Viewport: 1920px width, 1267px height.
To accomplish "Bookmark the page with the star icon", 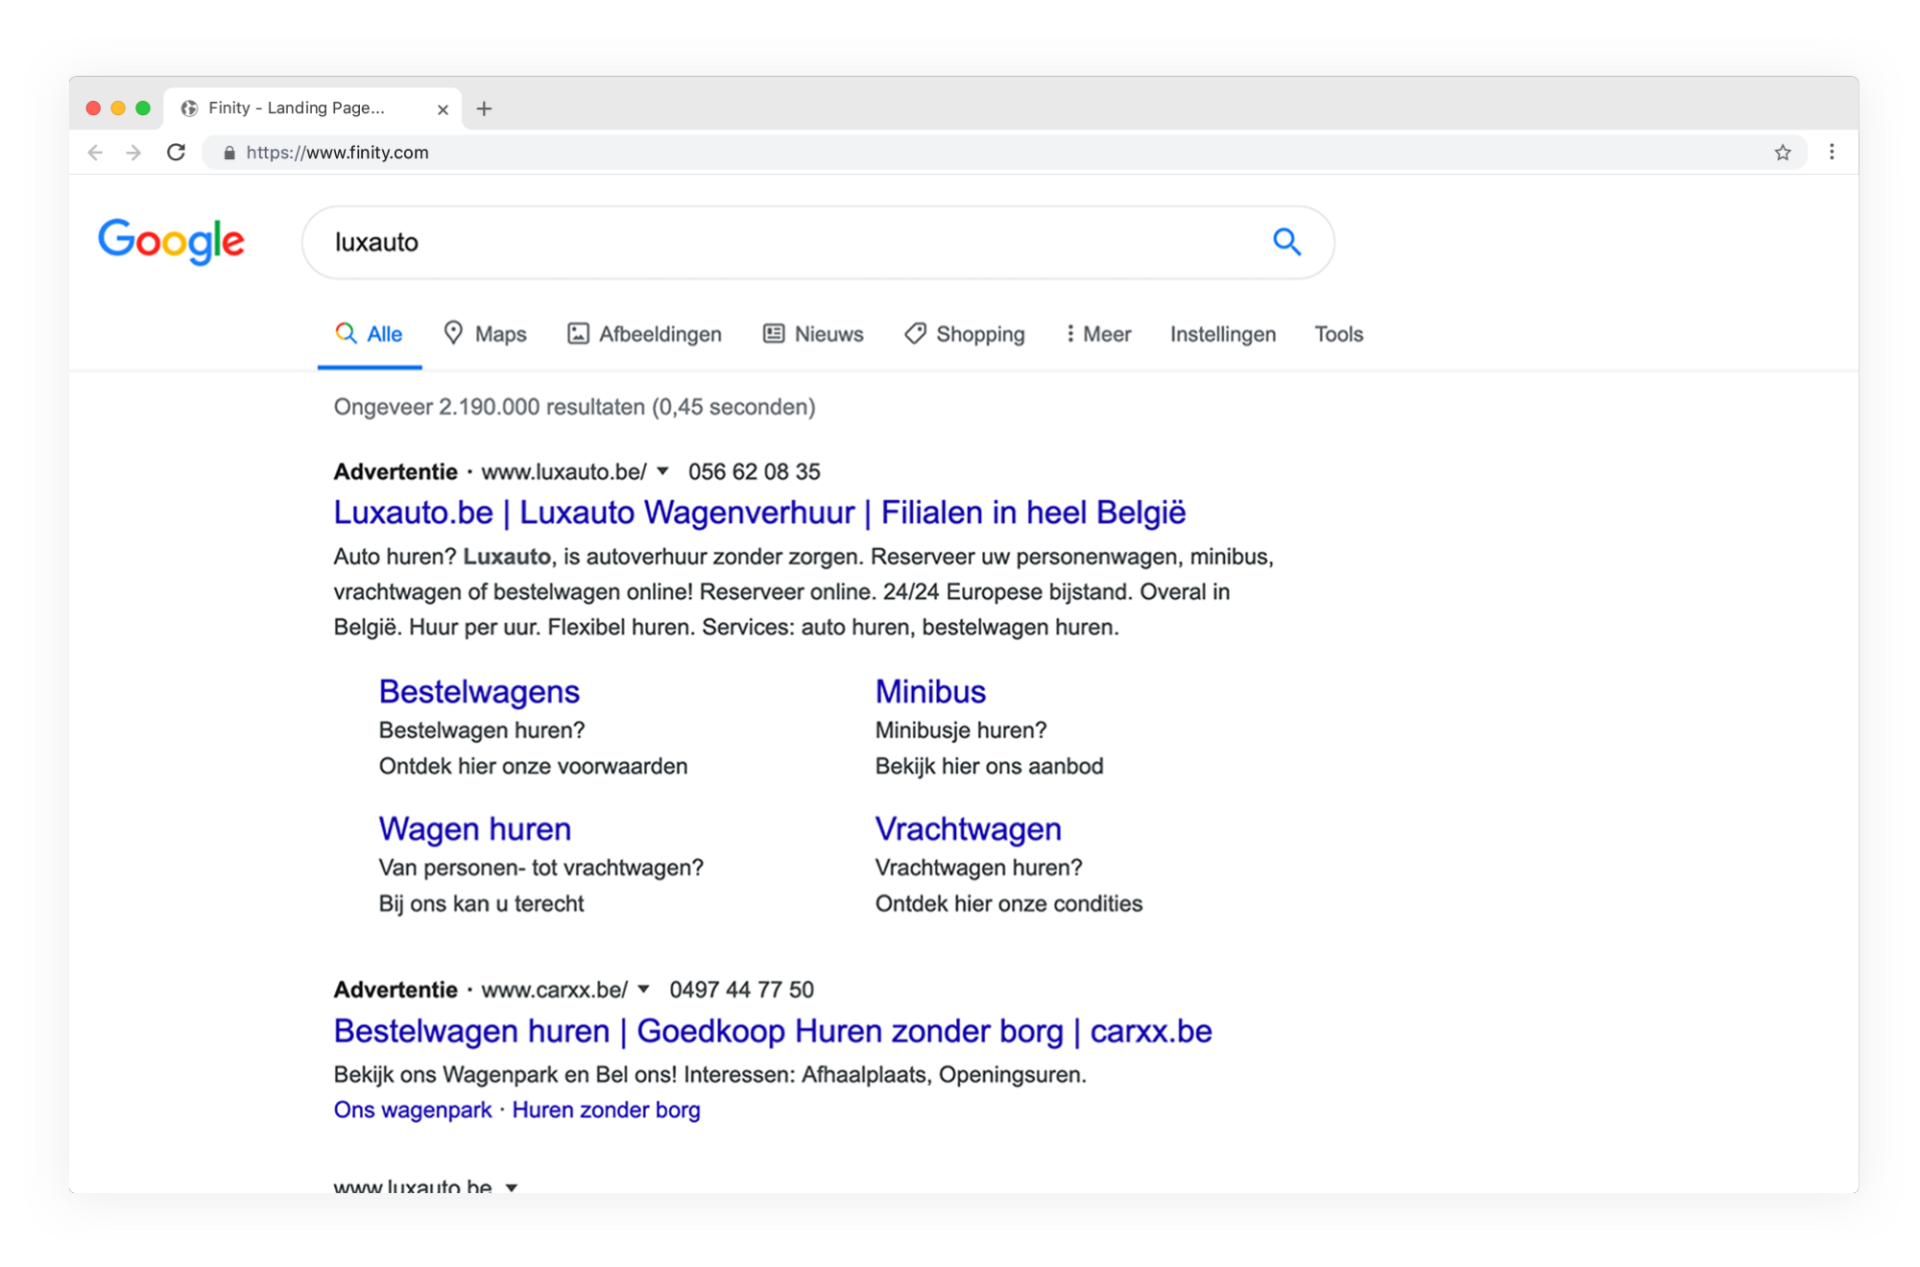I will point(1782,153).
